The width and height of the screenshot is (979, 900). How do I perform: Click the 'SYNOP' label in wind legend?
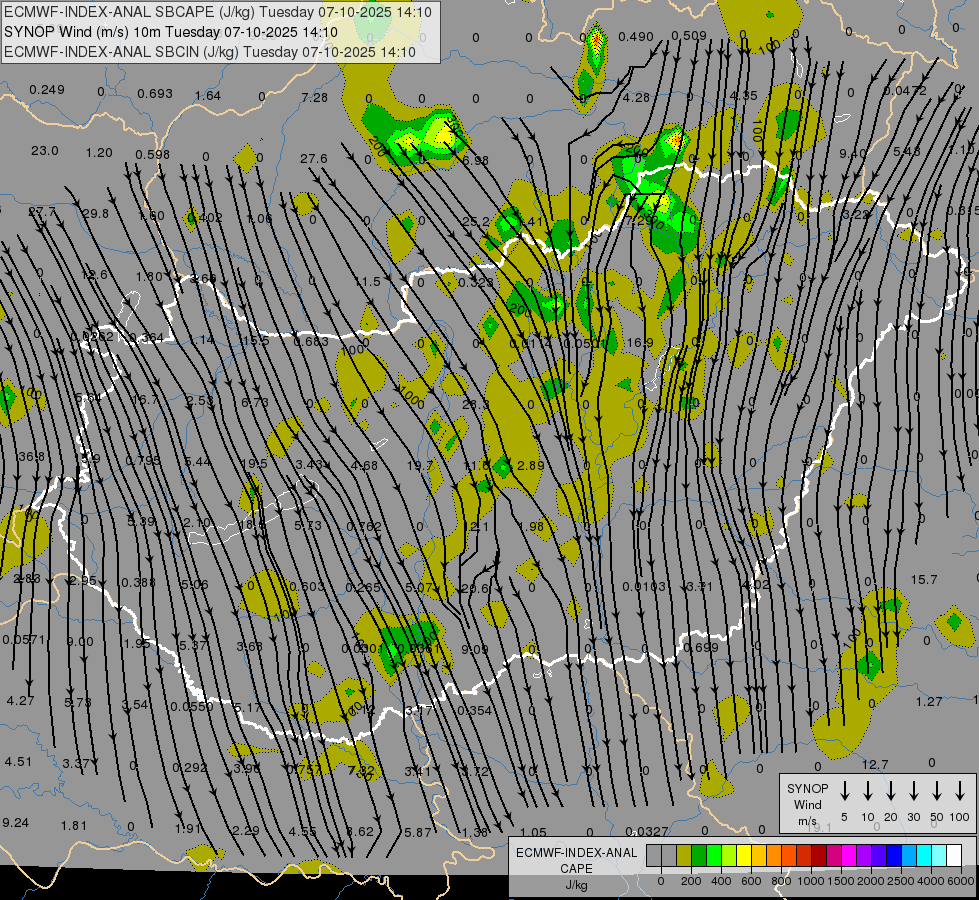[807, 788]
